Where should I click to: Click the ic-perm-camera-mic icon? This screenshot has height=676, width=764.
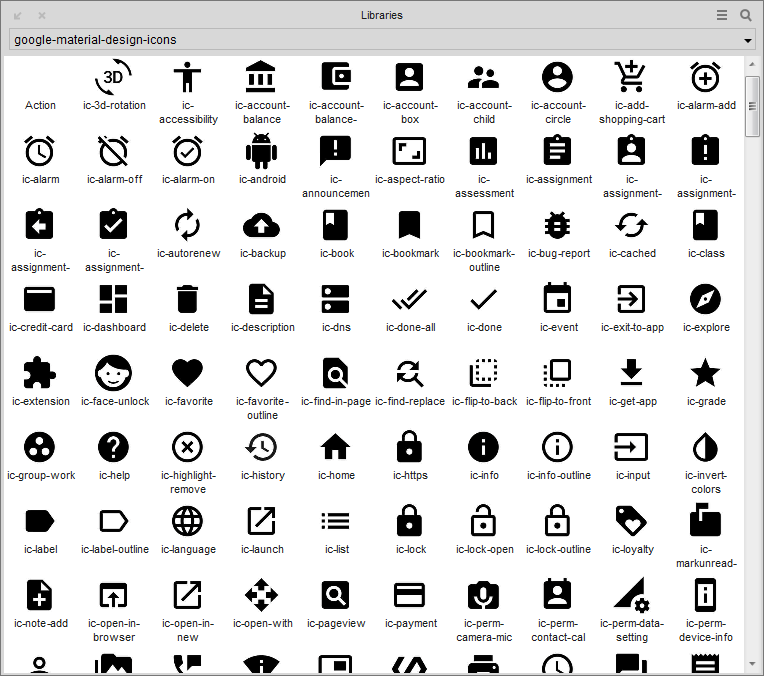tap(483, 595)
